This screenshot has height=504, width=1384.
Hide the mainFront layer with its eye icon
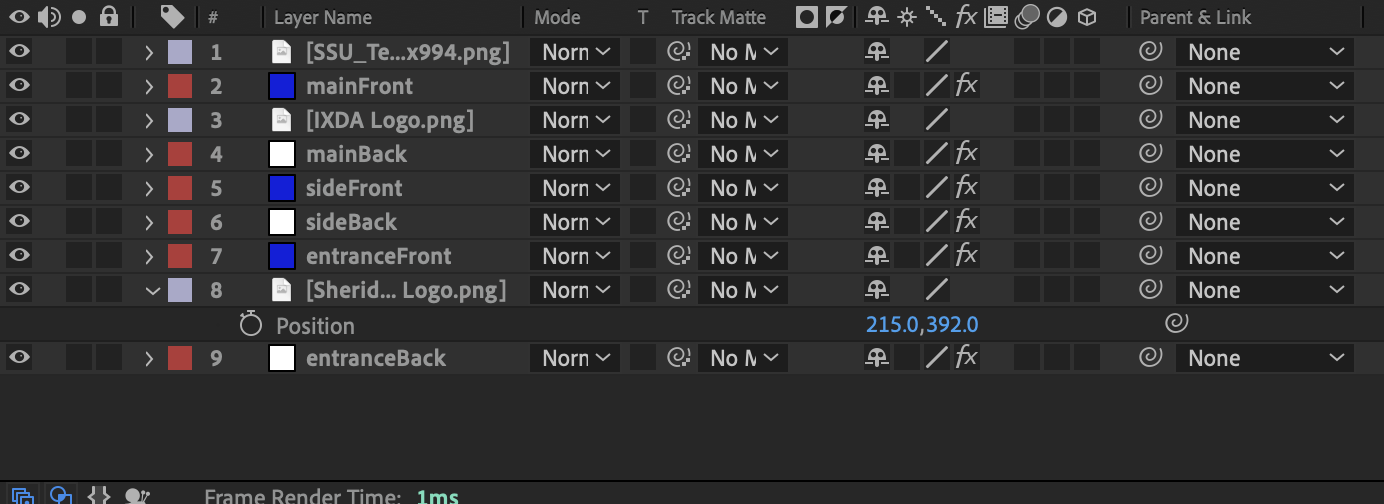[x=19, y=86]
